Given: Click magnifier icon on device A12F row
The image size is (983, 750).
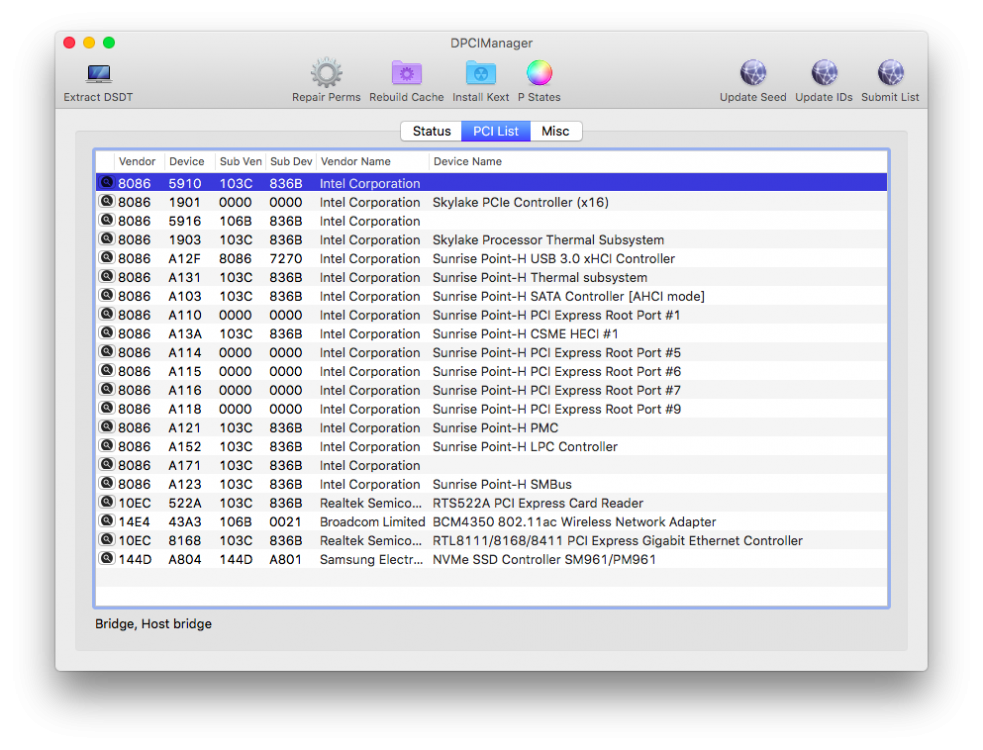Looking at the screenshot, I should point(107,258).
